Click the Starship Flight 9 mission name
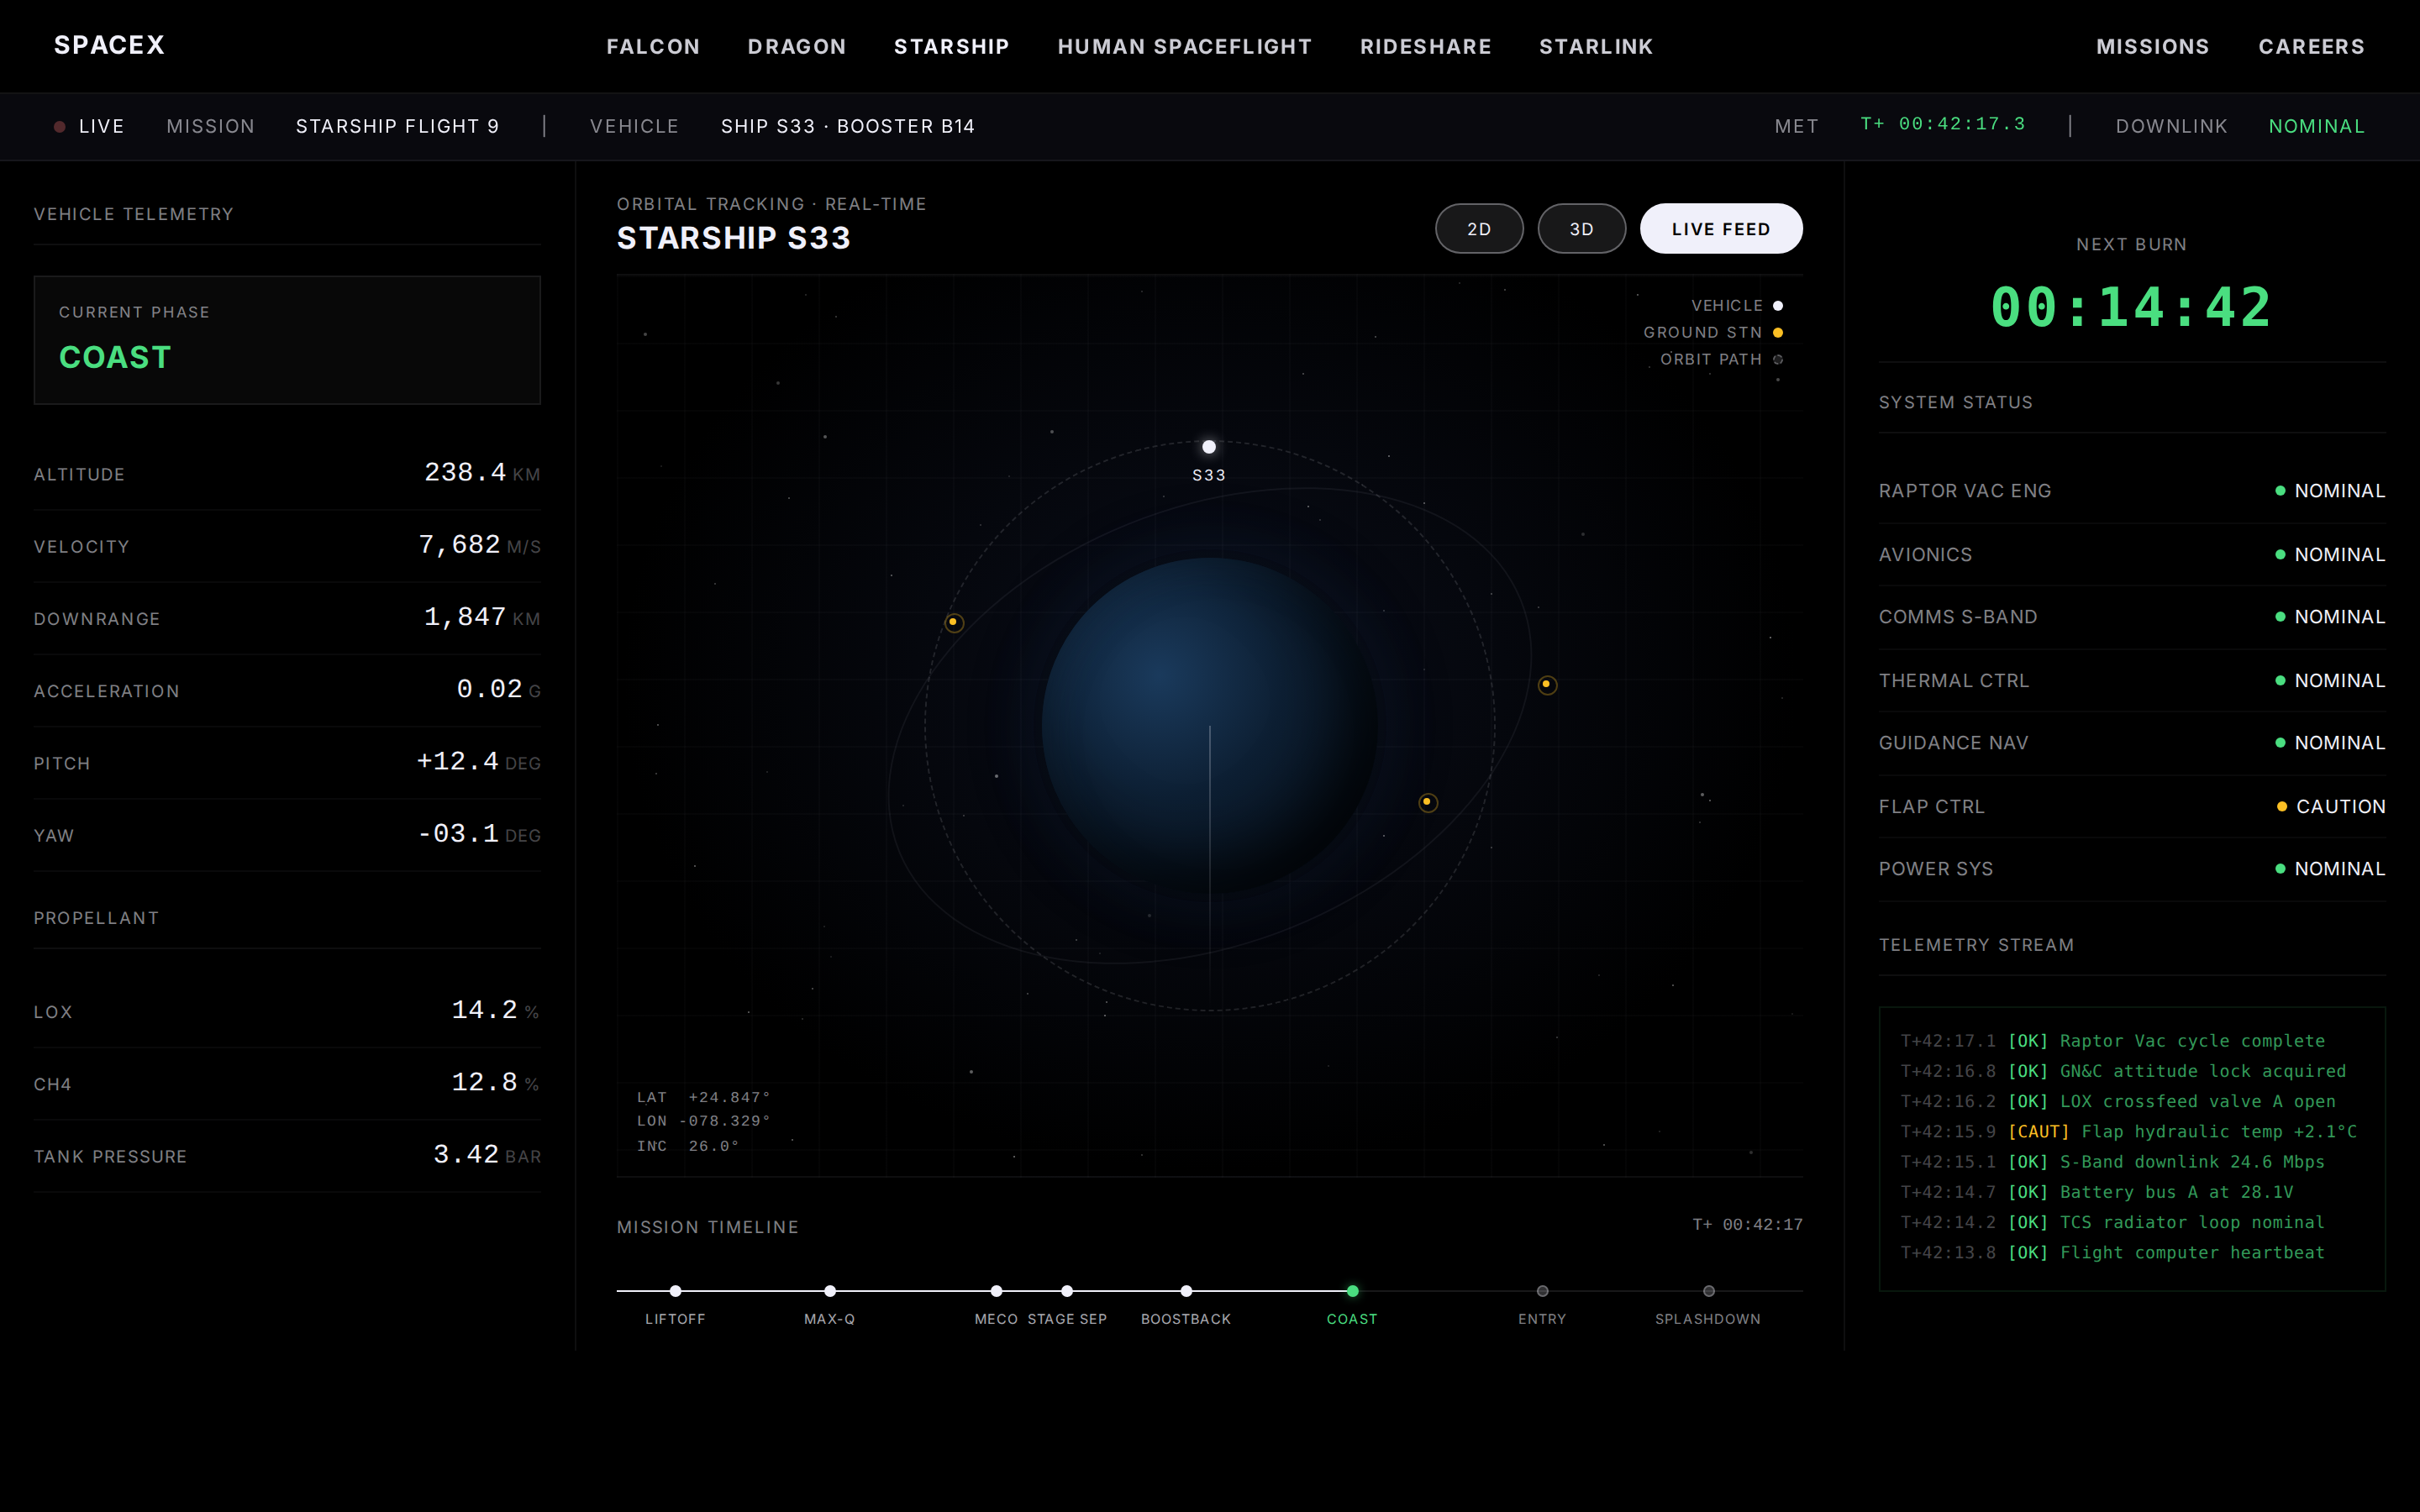The image size is (2420, 1512). [397, 127]
